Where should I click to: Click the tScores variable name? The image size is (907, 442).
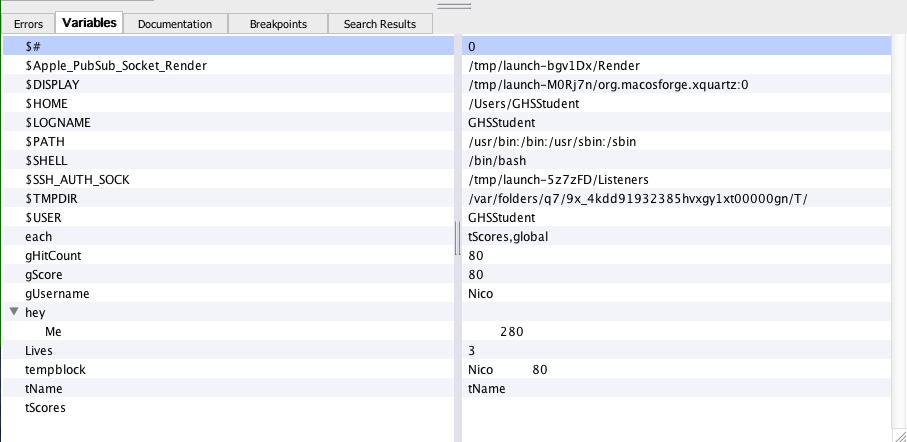[45, 407]
